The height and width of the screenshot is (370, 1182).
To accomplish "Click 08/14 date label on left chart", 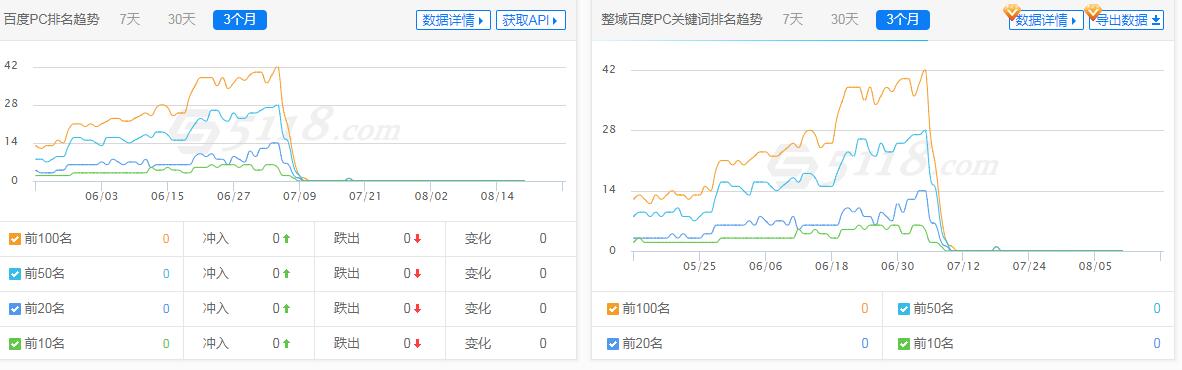I will 497,196.
